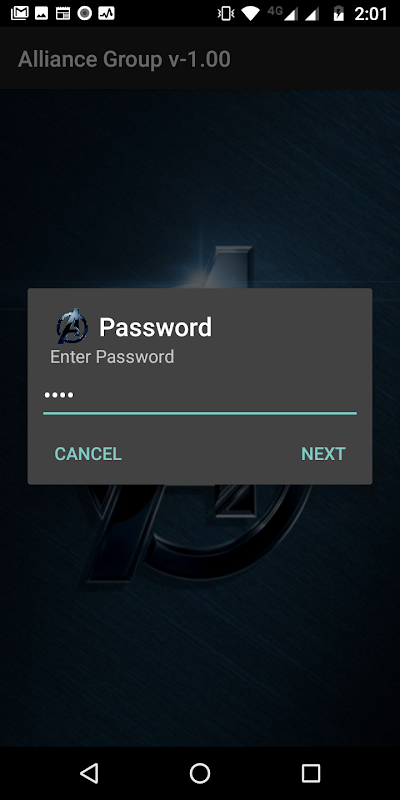Tap the circular record notification icon

pyautogui.click(x=85, y=13)
